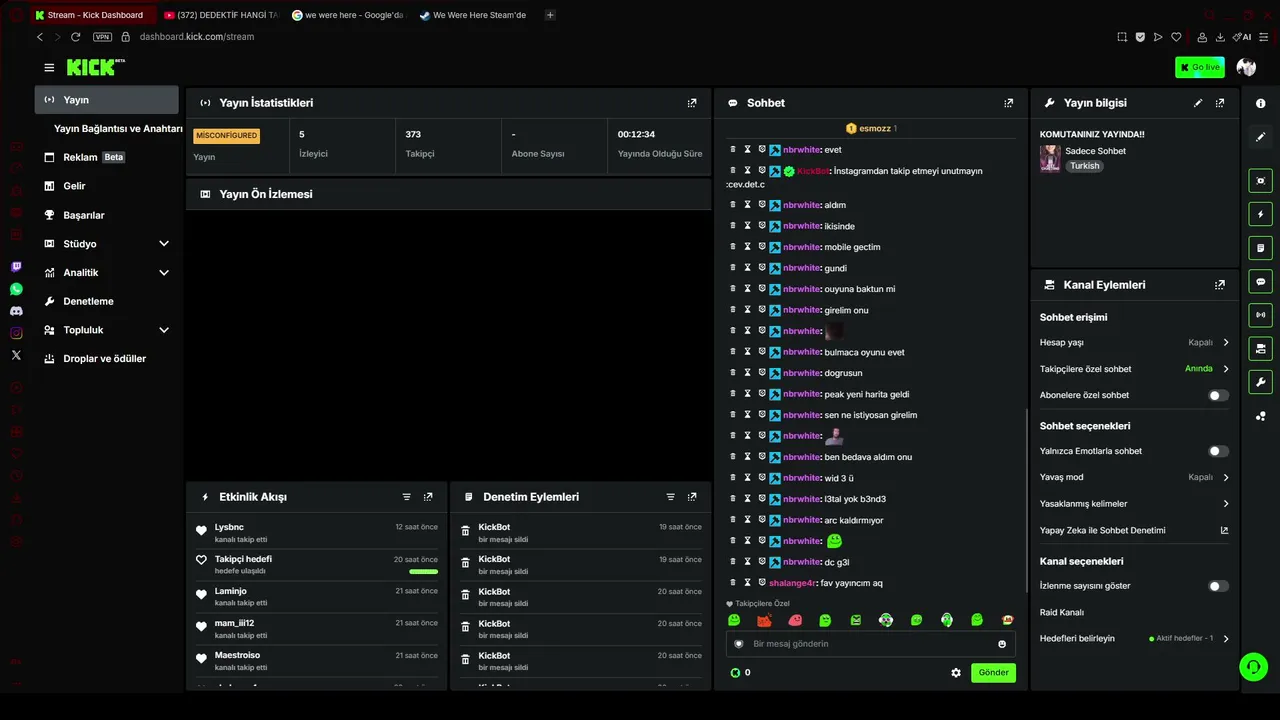This screenshot has width=1280, height=720.
Task: Expand the Stüdyo menu chevron
Action: 164,244
